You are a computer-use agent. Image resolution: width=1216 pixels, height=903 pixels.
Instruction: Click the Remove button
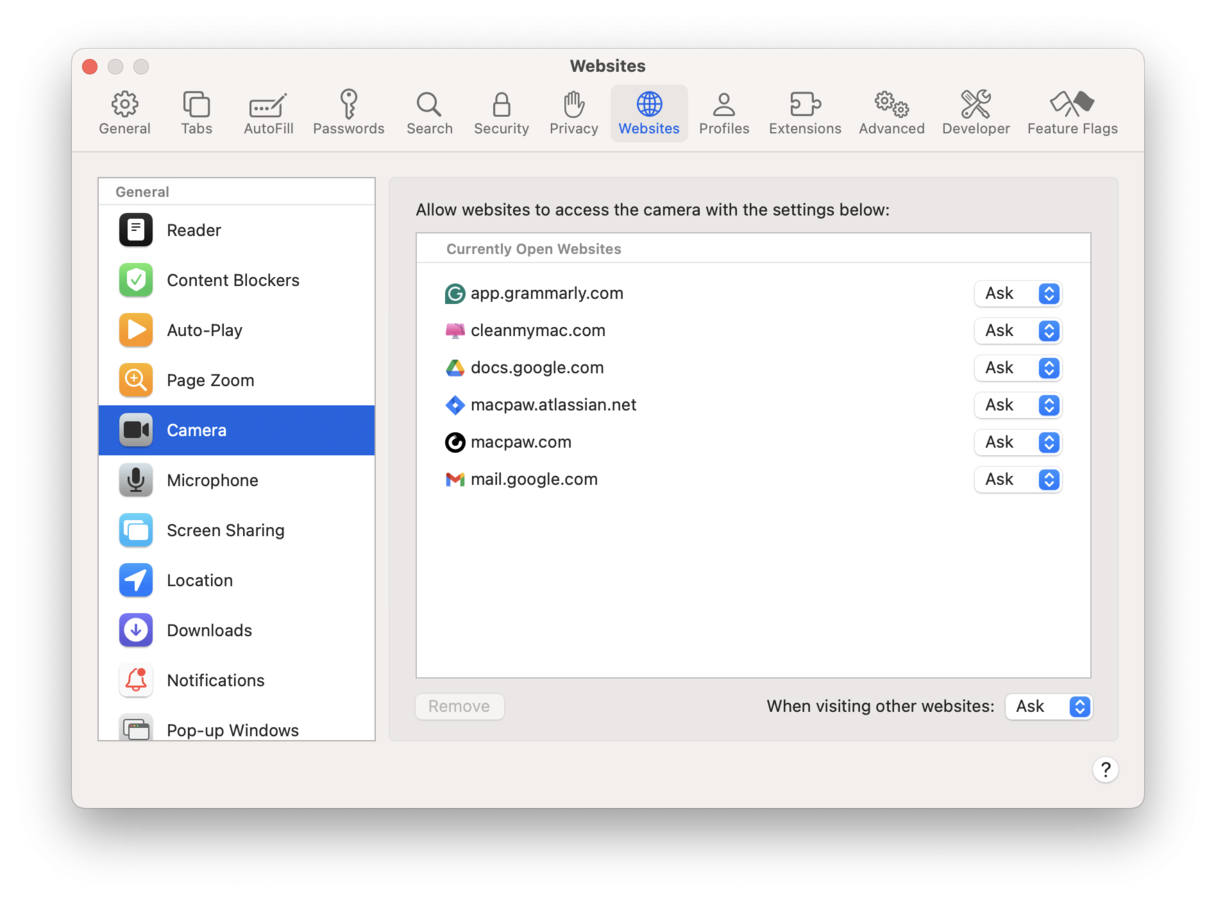point(459,706)
